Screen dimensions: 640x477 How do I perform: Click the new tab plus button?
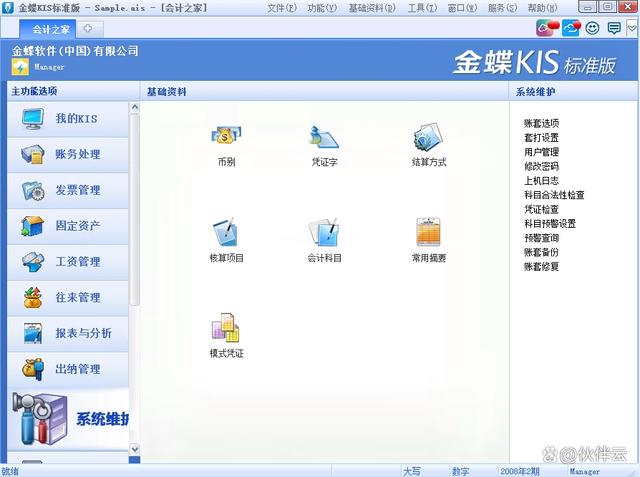pos(88,28)
